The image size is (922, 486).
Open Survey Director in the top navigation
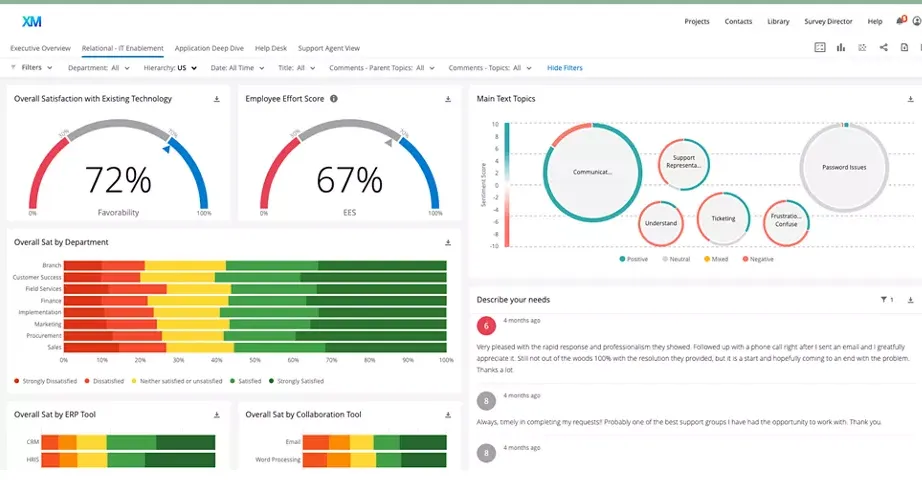pos(827,21)
